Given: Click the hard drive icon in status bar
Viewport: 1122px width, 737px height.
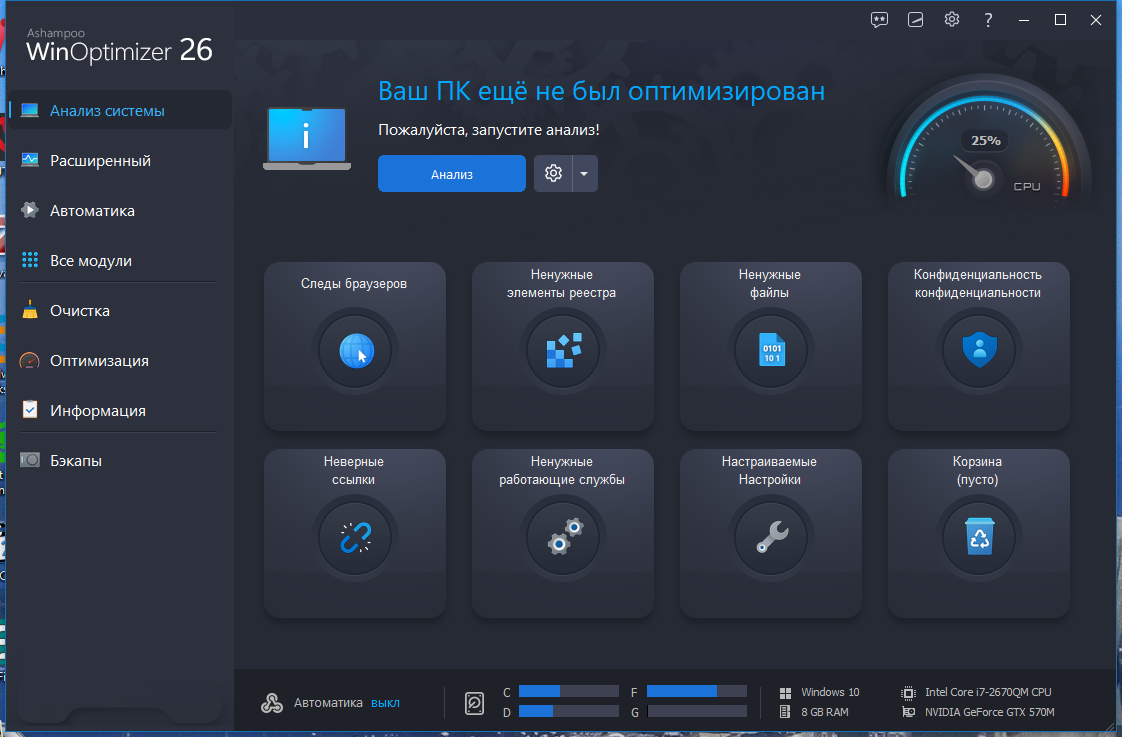Looking at the screenshot, I should (x=474, y=703).
